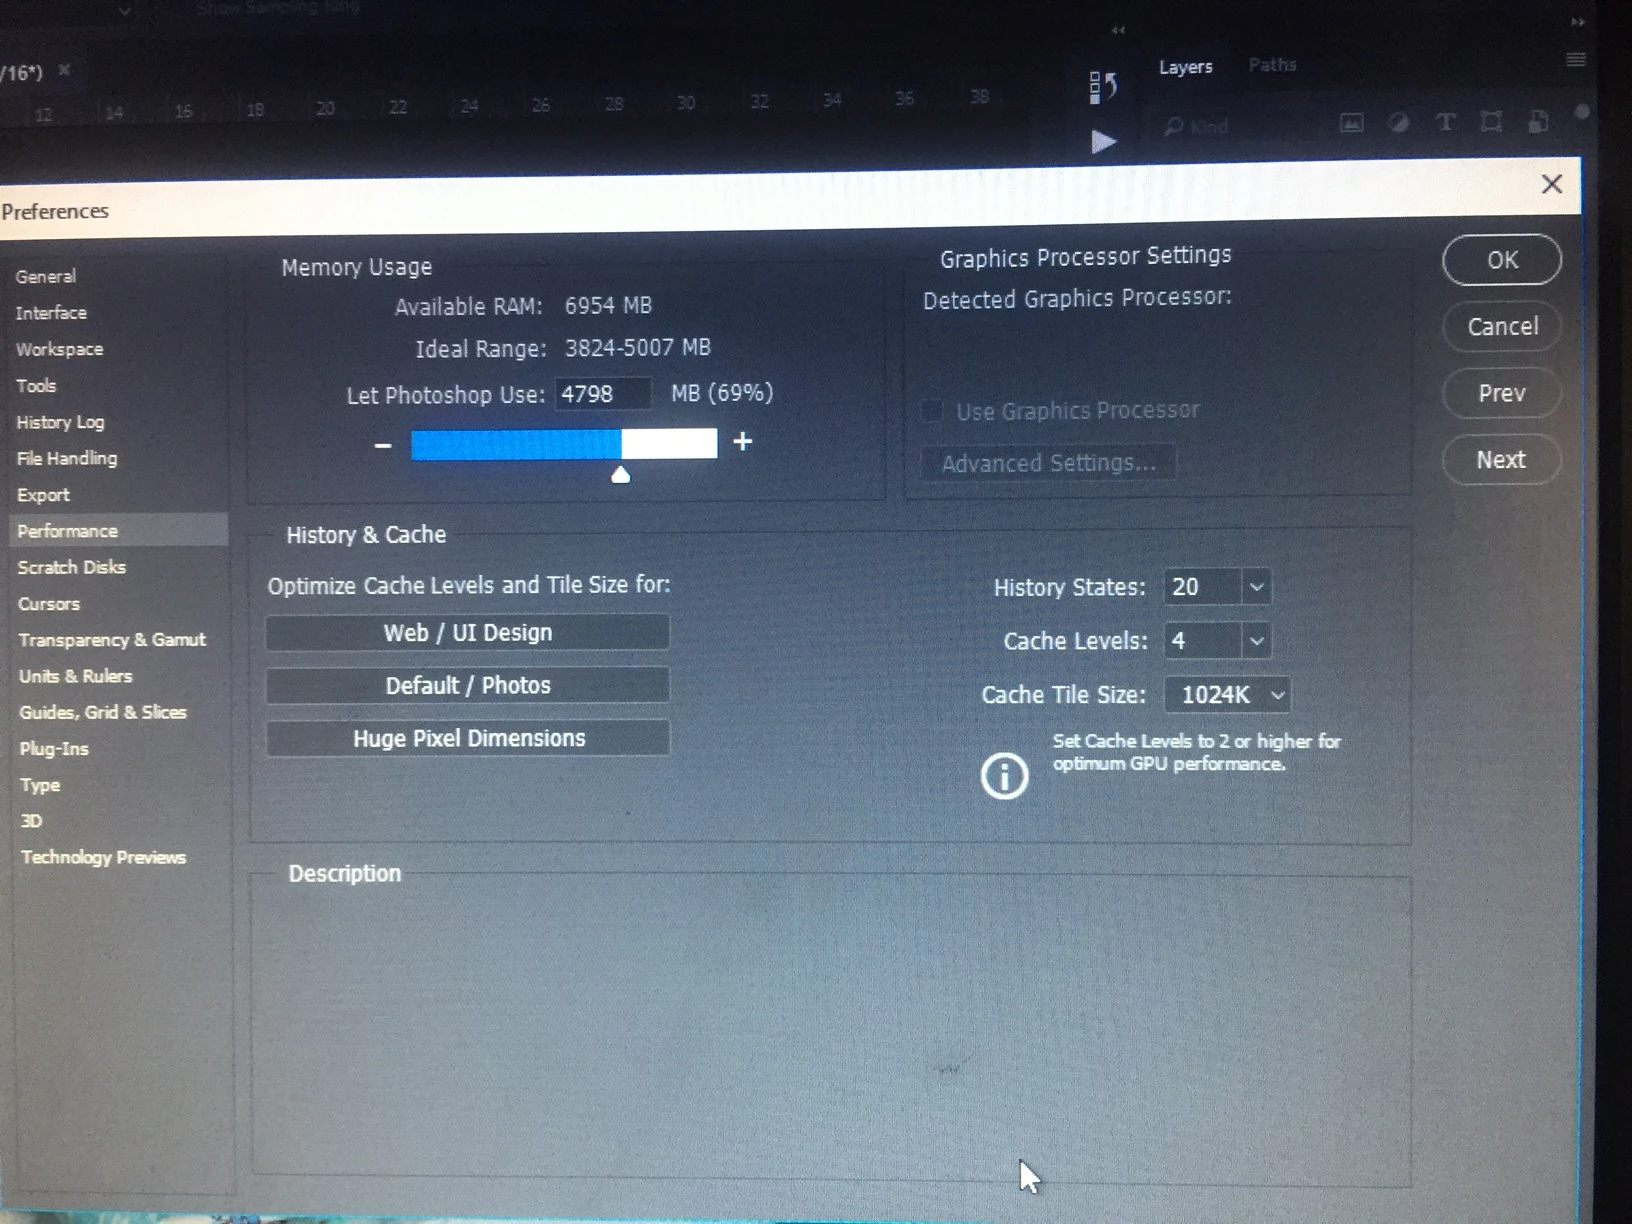Click the History States value field
Viewport: 1632px width, 1224px height.
click(1203, 586)
